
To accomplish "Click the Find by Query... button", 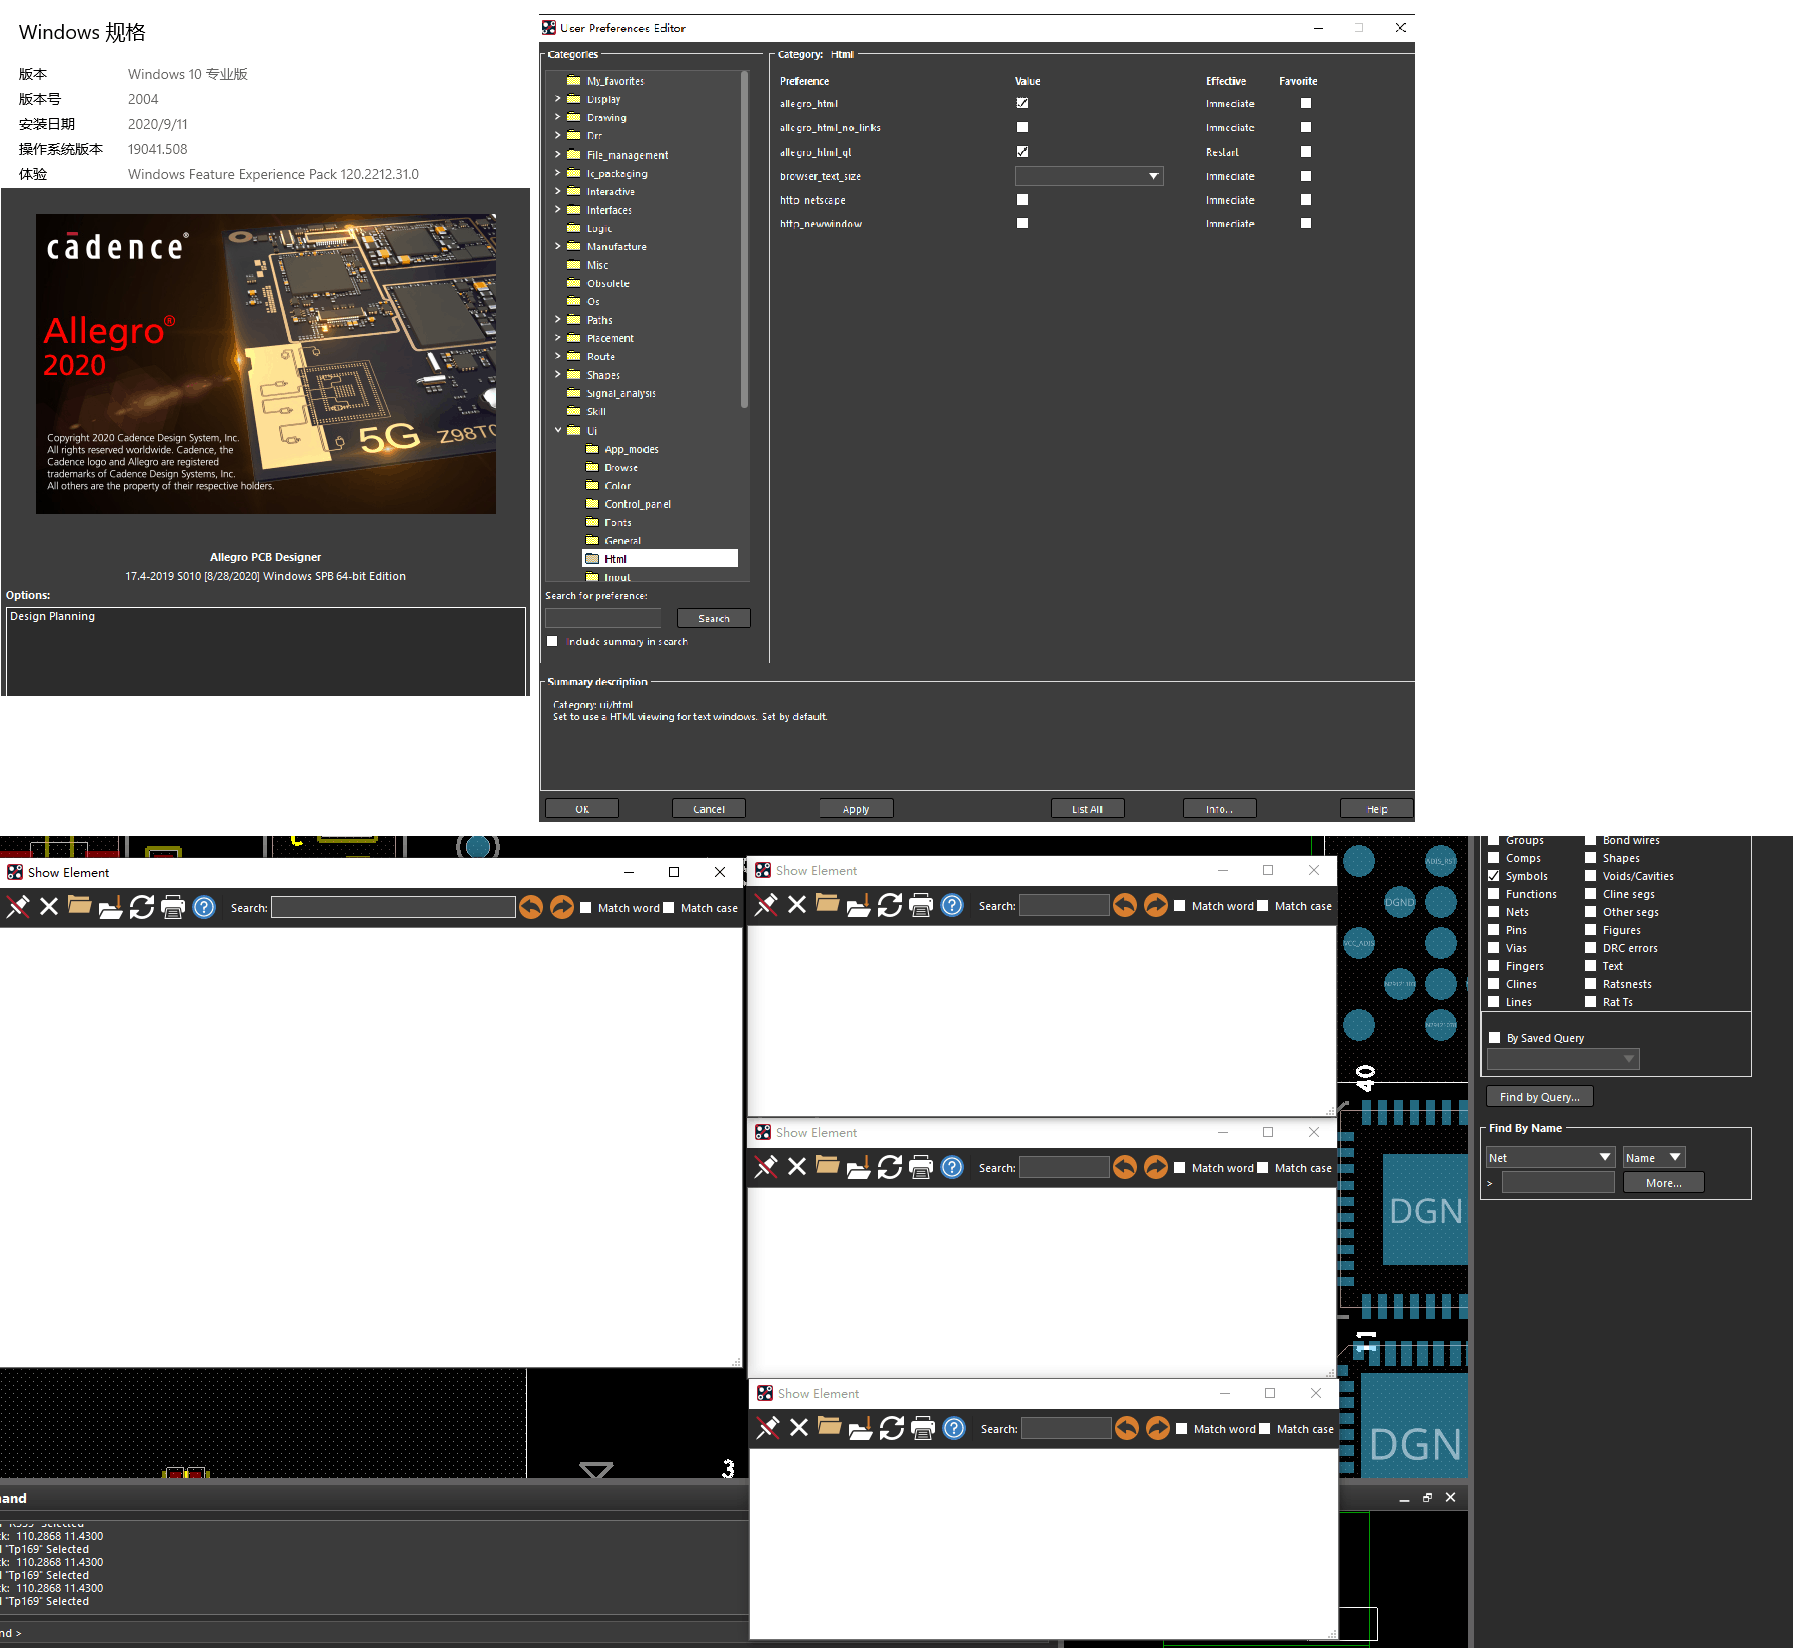I will tap(1540, 1097).
